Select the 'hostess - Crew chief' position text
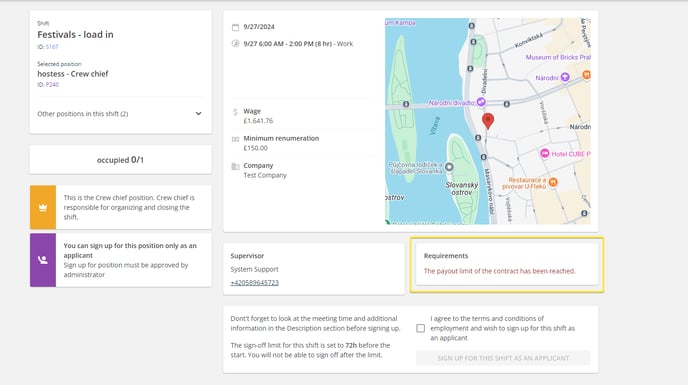688x385 pixels. click(x=73, y=74)
